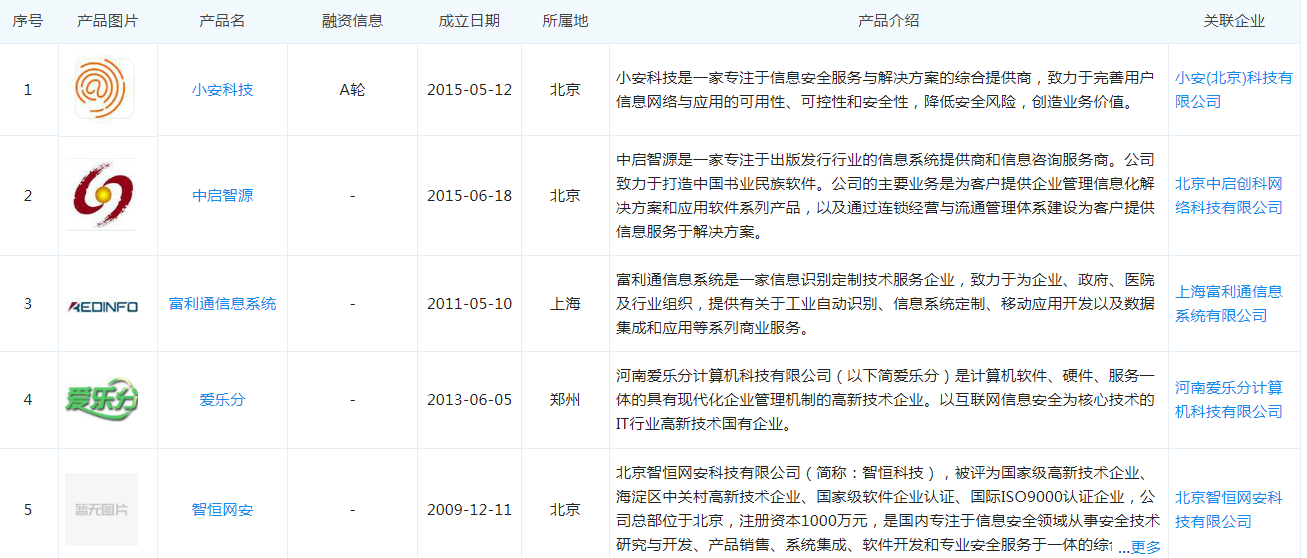
Task: Select the A轮 financing cell
Action: click(x=352, y=89)
